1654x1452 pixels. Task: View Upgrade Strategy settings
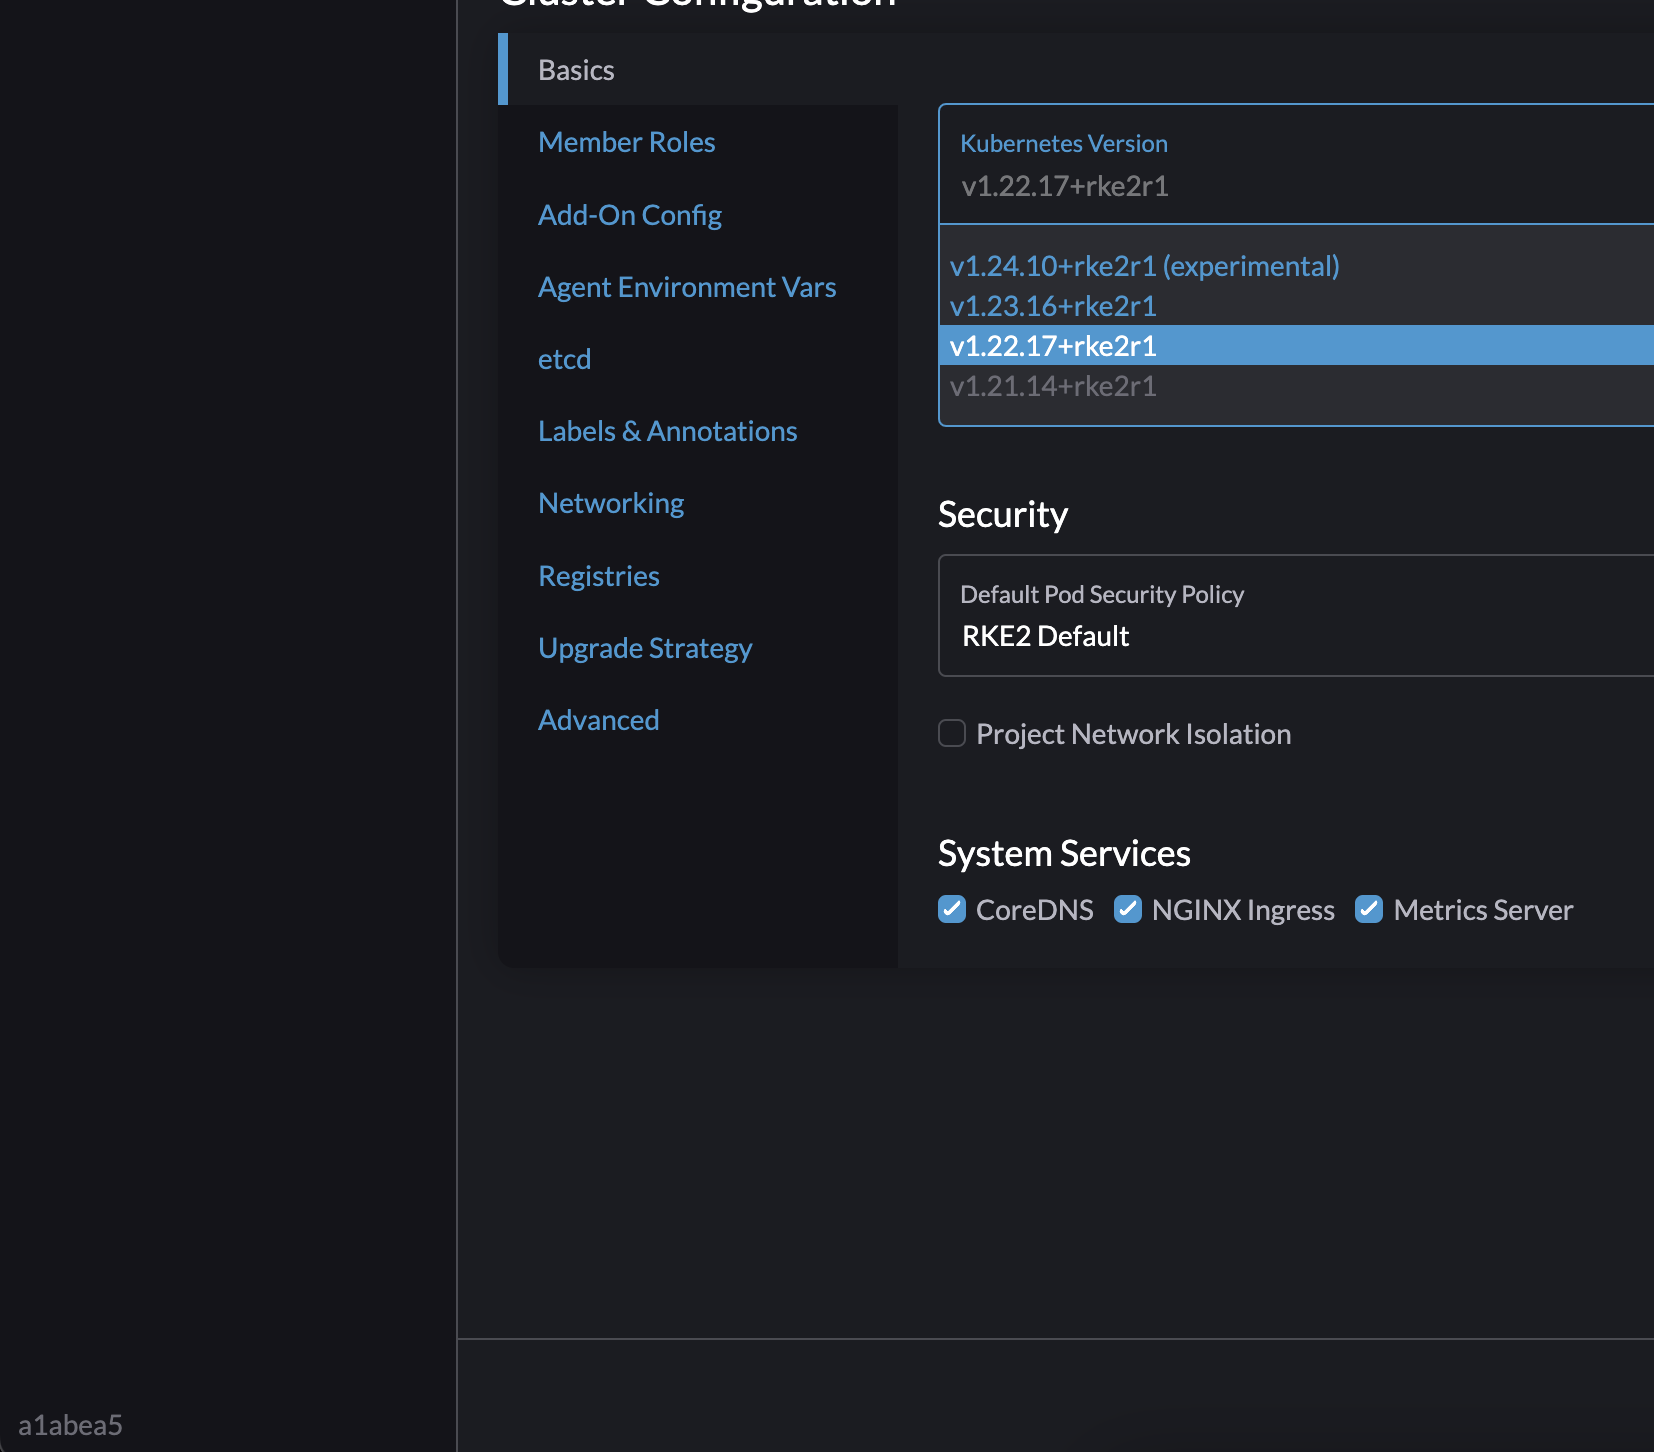click(645, 647)
